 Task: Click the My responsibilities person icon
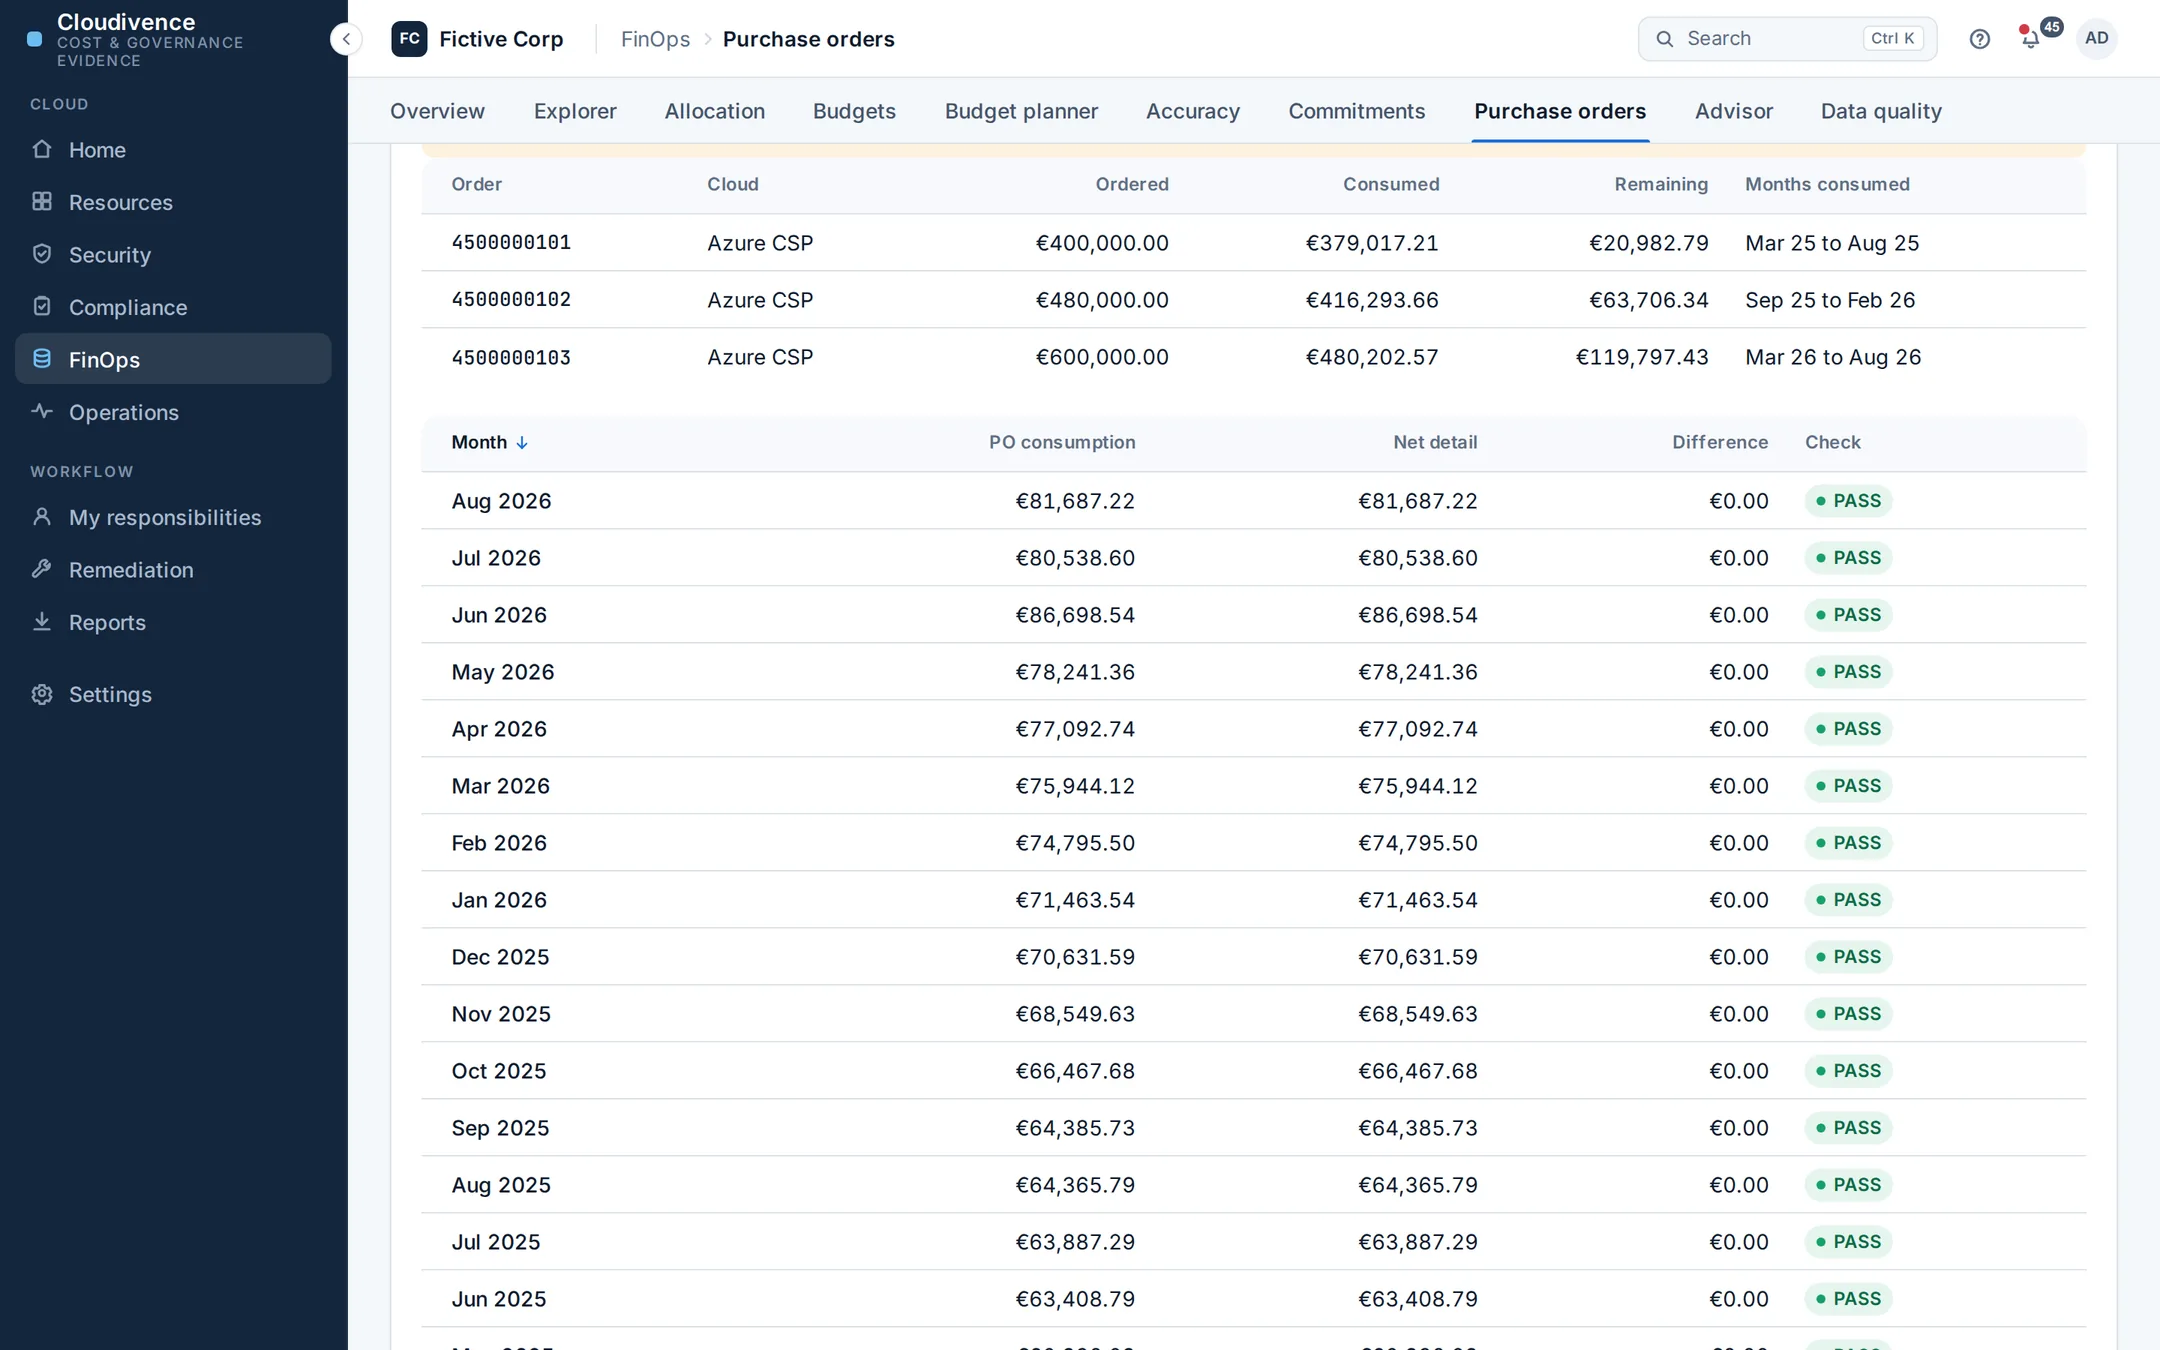[42, 517]
